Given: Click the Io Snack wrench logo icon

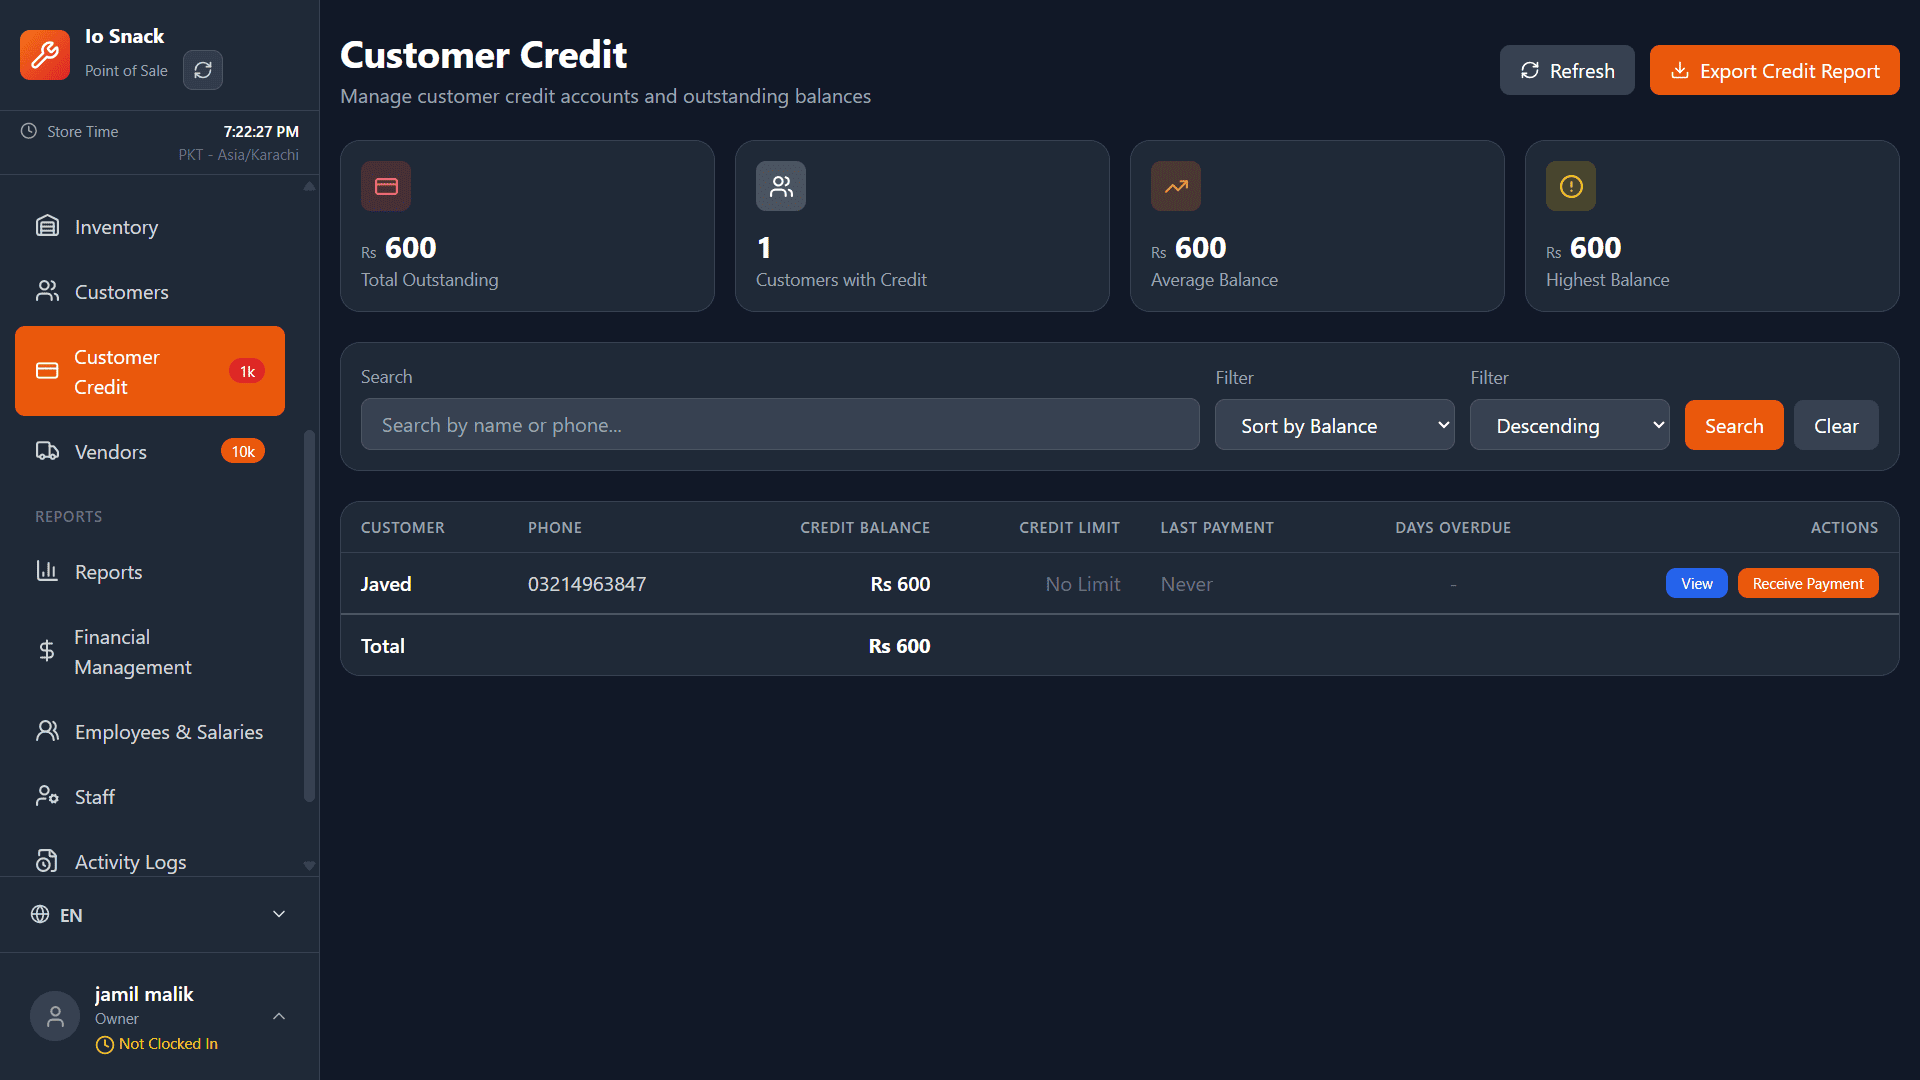Looking at the screenshot, I should [44, 55].
